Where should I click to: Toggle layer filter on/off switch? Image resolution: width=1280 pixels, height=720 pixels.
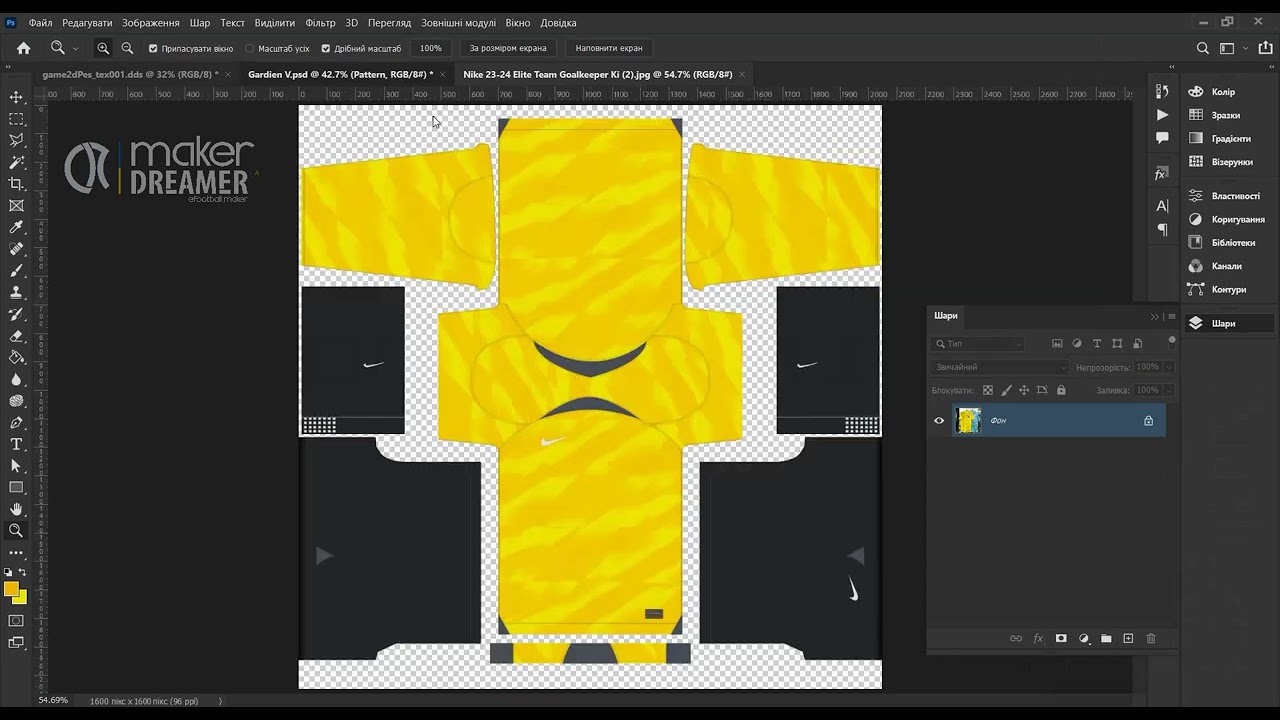pyautogui.click(x=1172, y=342)
